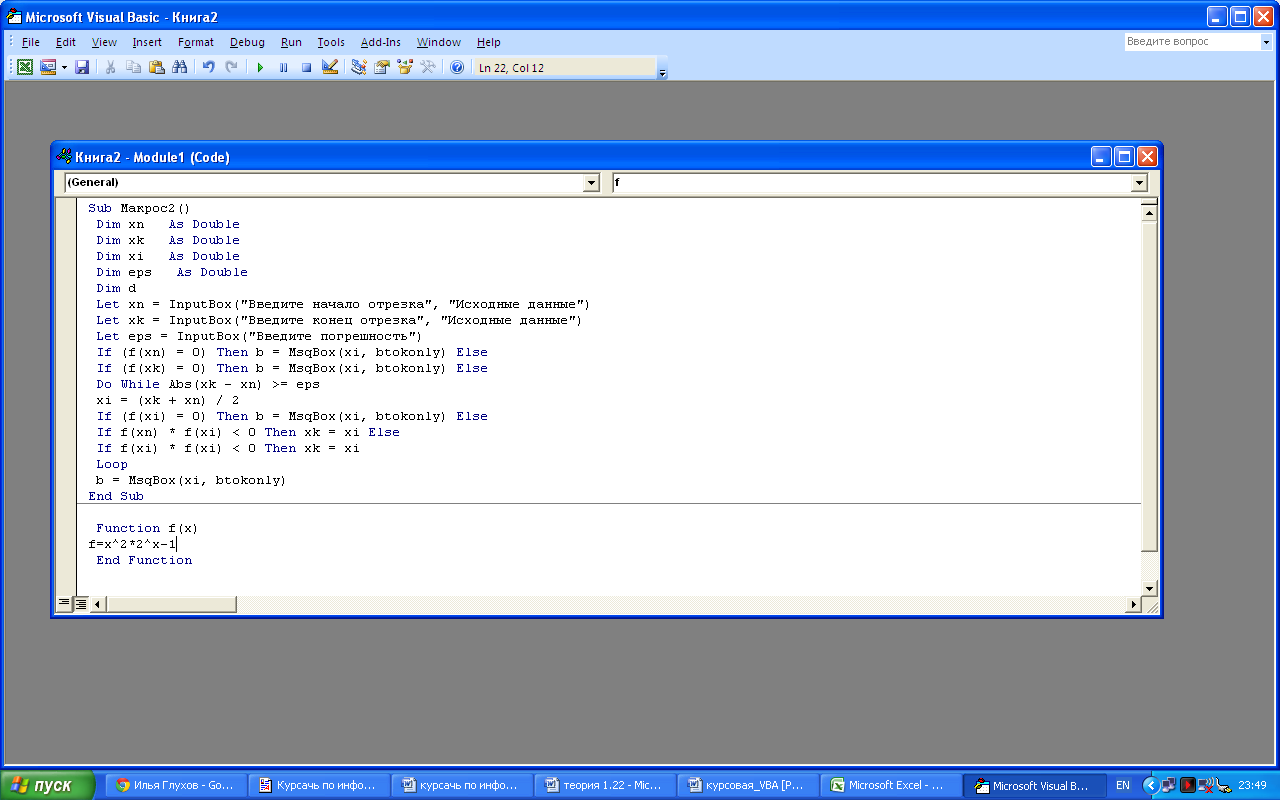Open the Help menu
This screenshot has height=800, width=1280.
[x=489, y=42]
